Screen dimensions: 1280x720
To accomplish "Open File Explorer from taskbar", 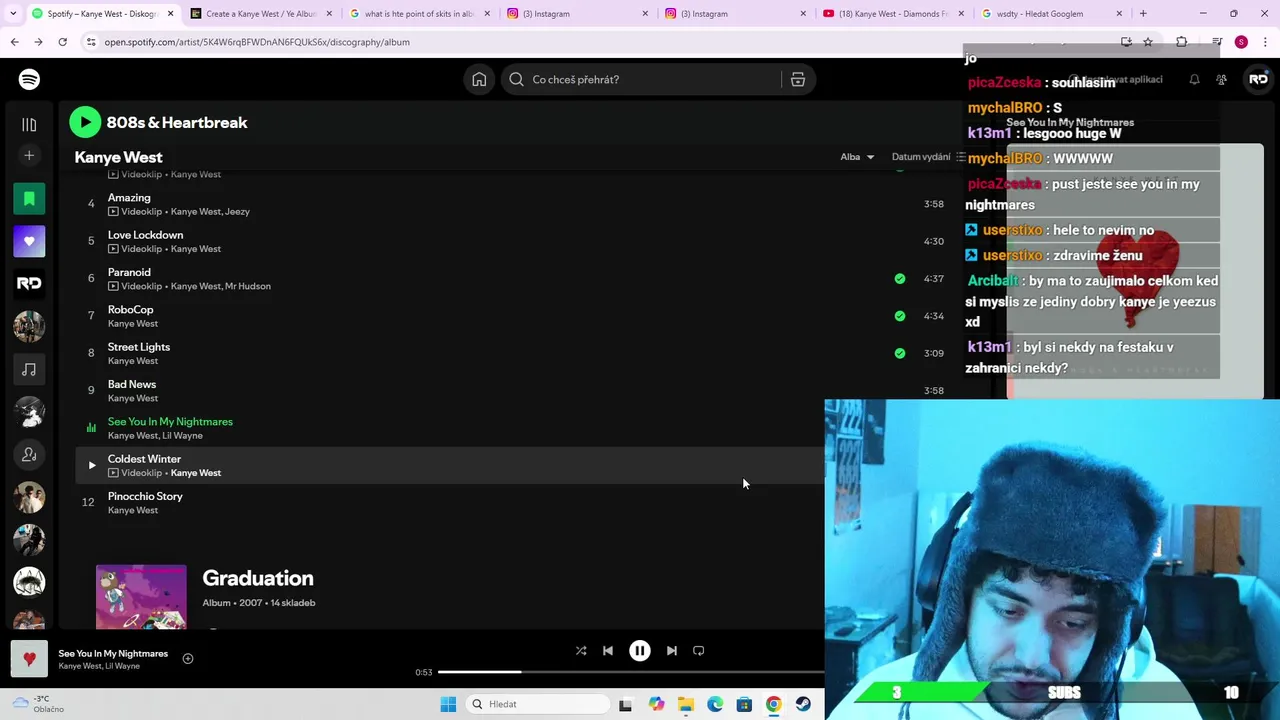I will coord(685,704).
